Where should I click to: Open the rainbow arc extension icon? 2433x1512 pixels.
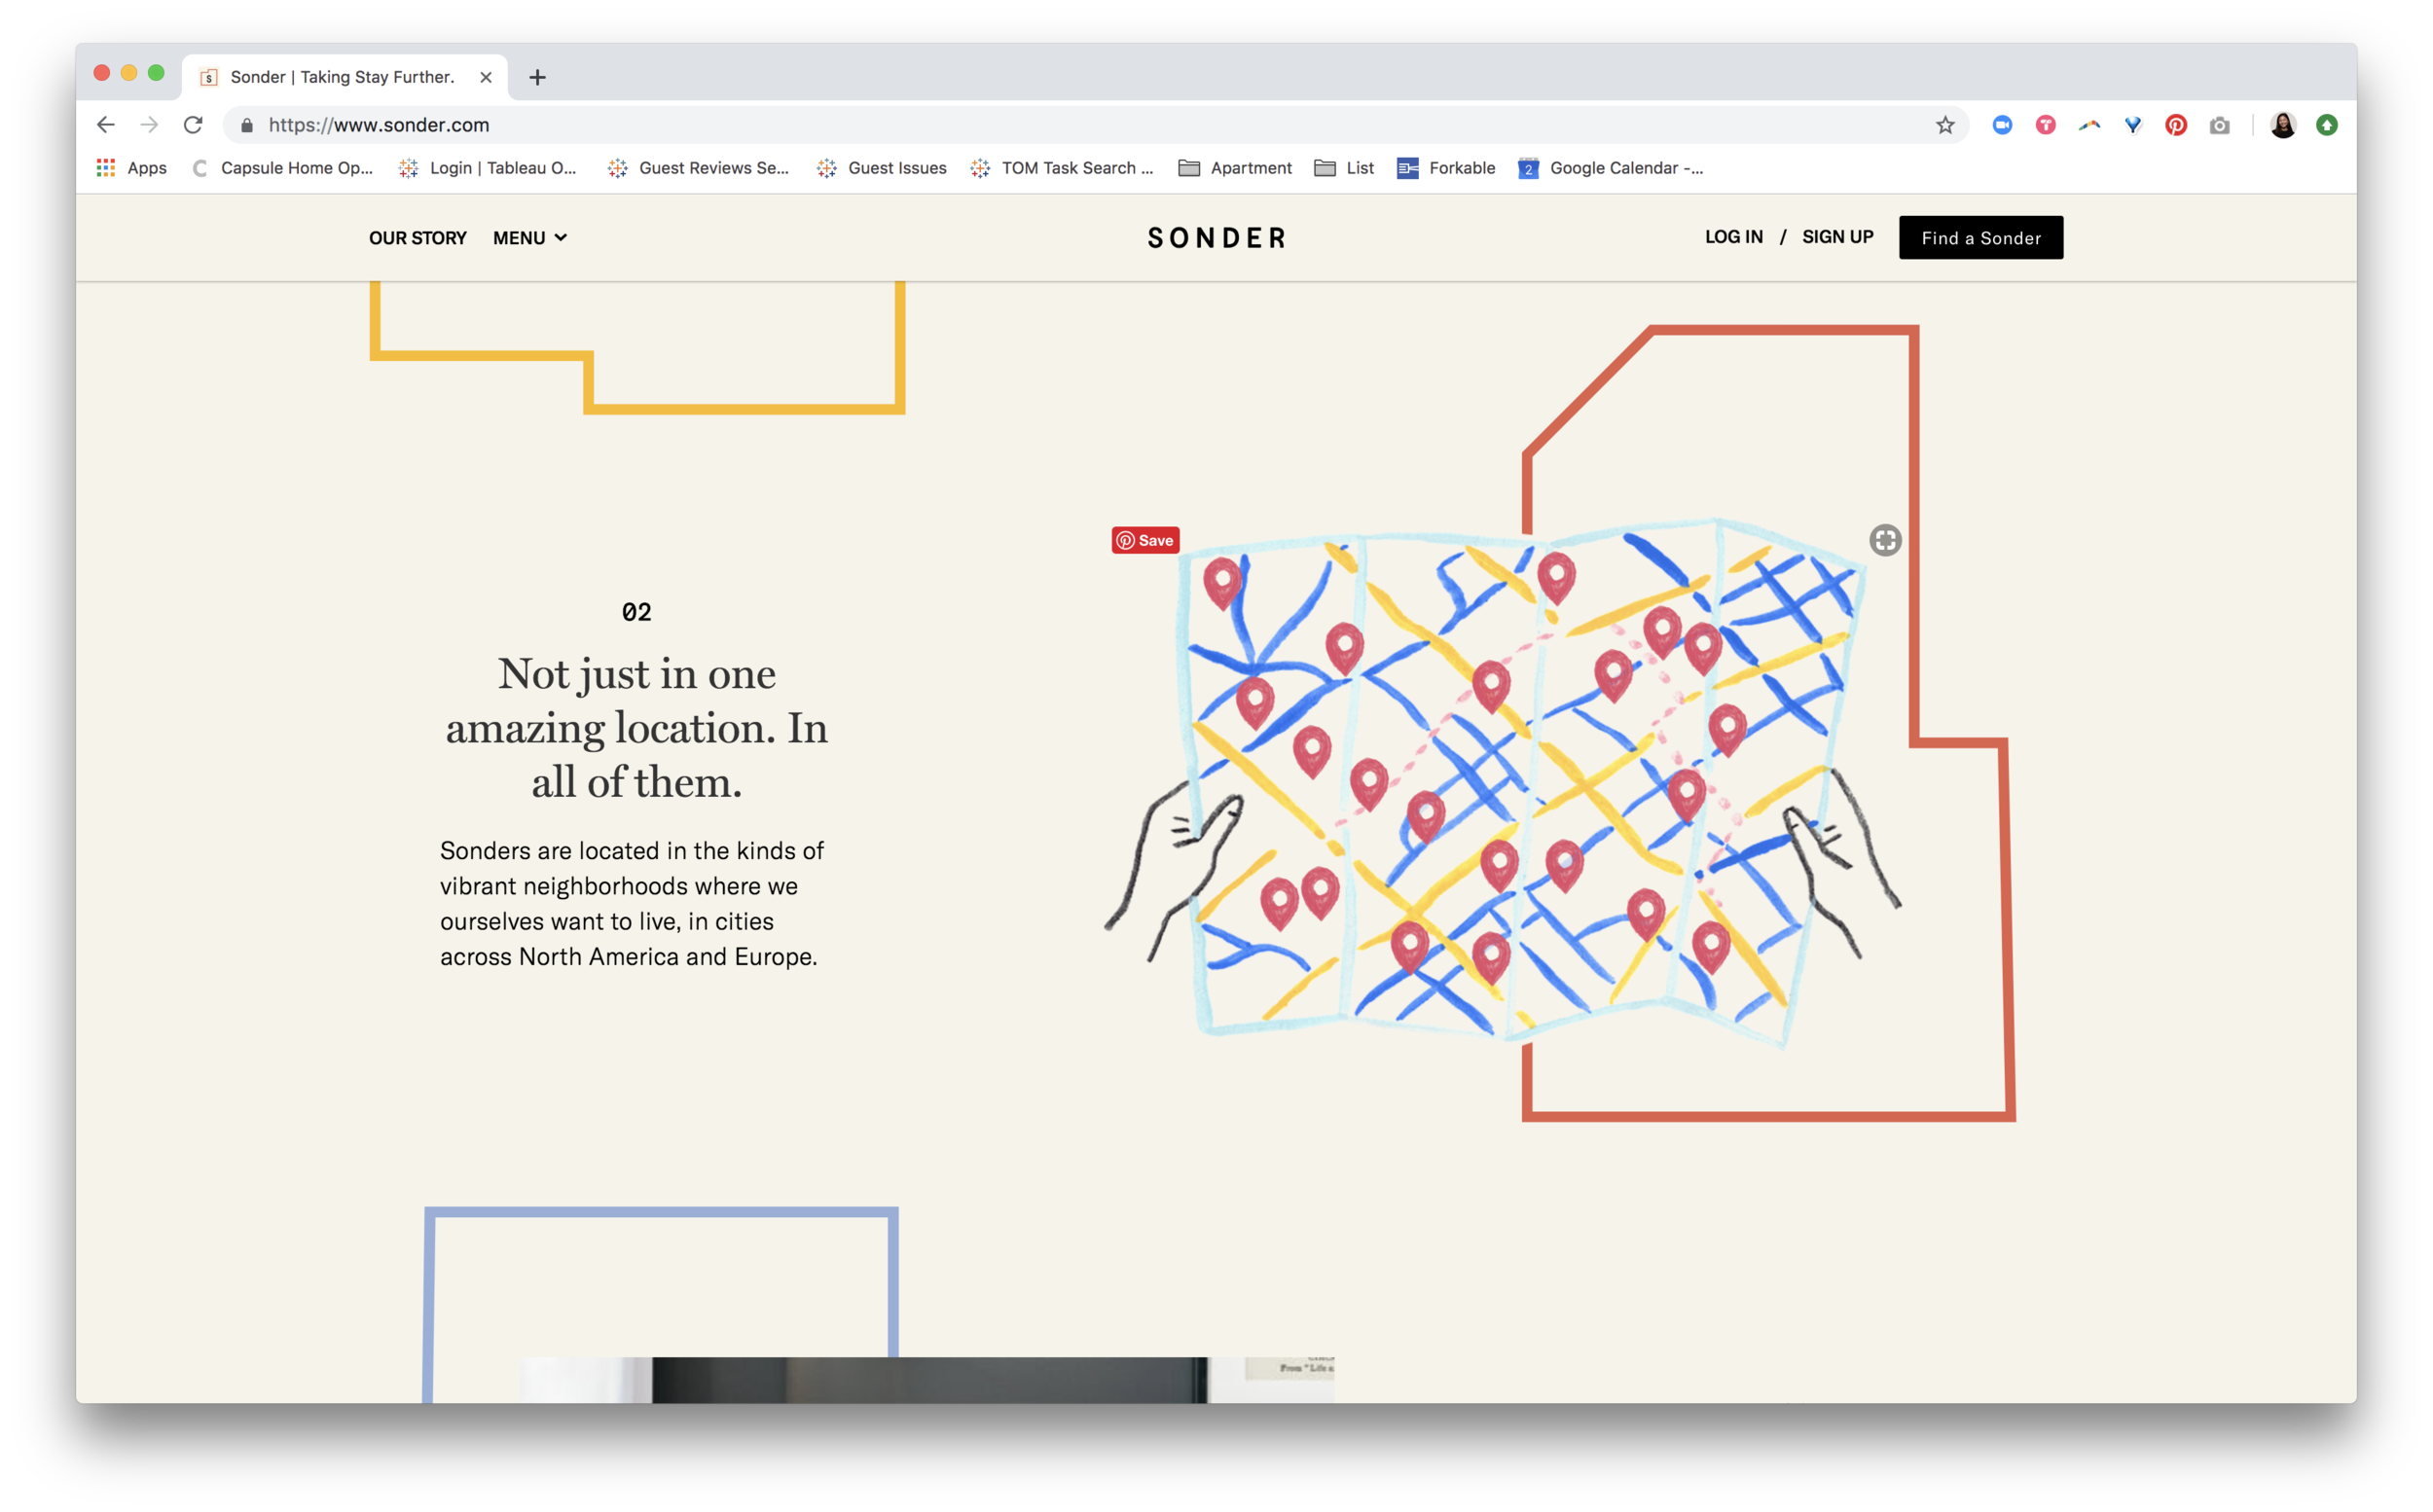(2089, 125)
